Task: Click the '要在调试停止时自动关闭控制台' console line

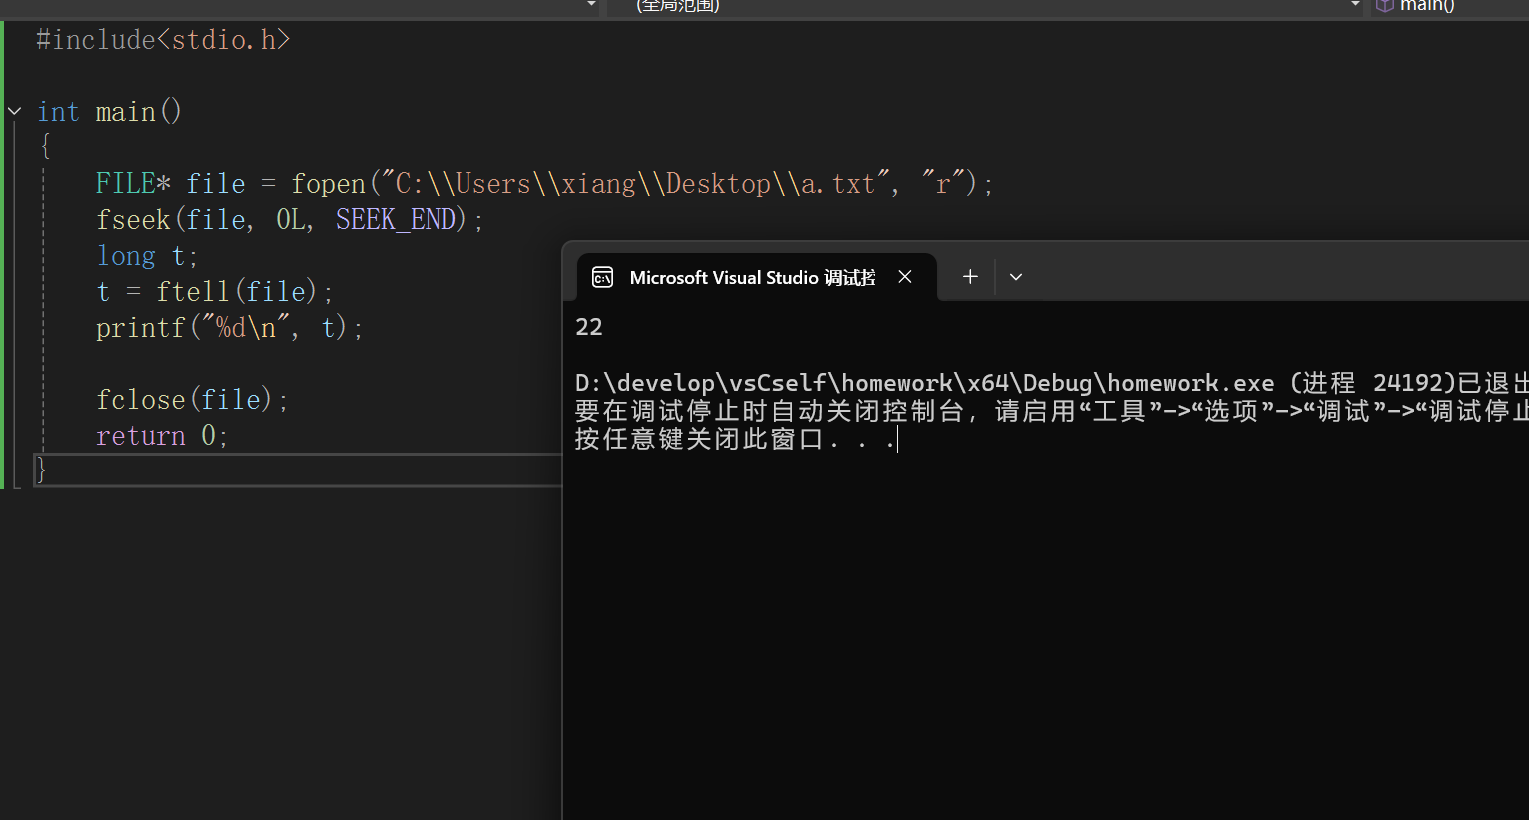Action: (x=1052, y=411)
